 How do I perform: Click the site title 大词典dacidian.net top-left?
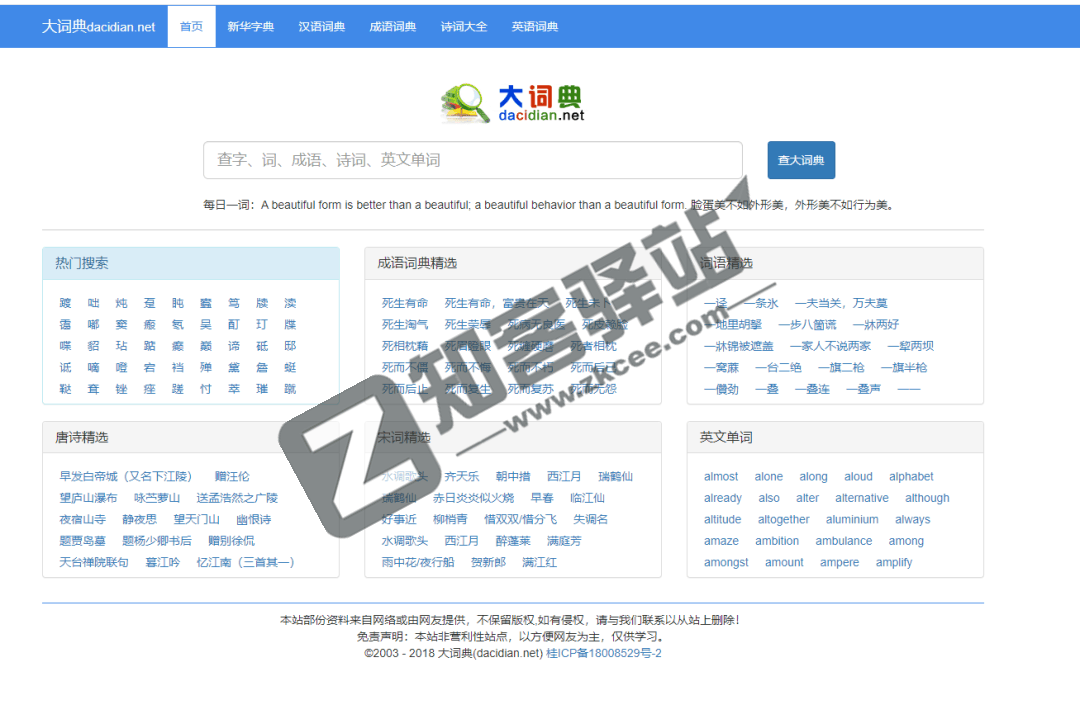click(x=98, y=26)
